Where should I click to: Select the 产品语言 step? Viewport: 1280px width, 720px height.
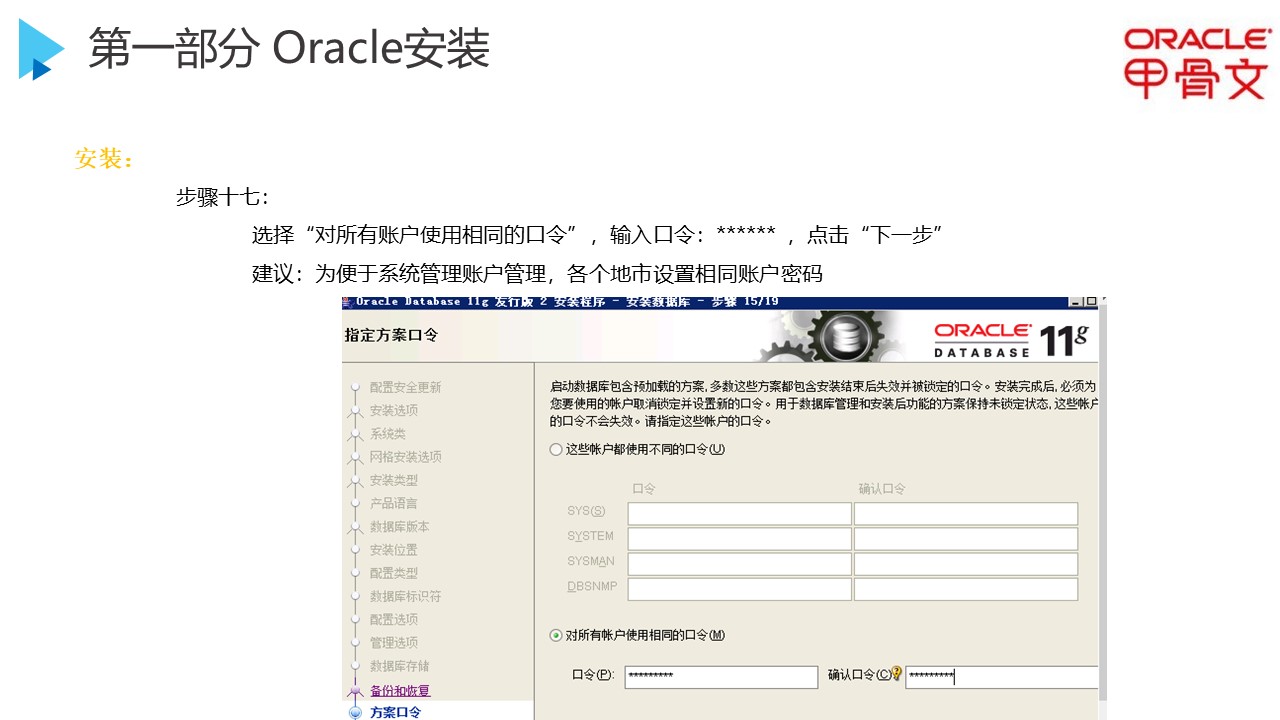pyautogui.click(x=394, y=503)
